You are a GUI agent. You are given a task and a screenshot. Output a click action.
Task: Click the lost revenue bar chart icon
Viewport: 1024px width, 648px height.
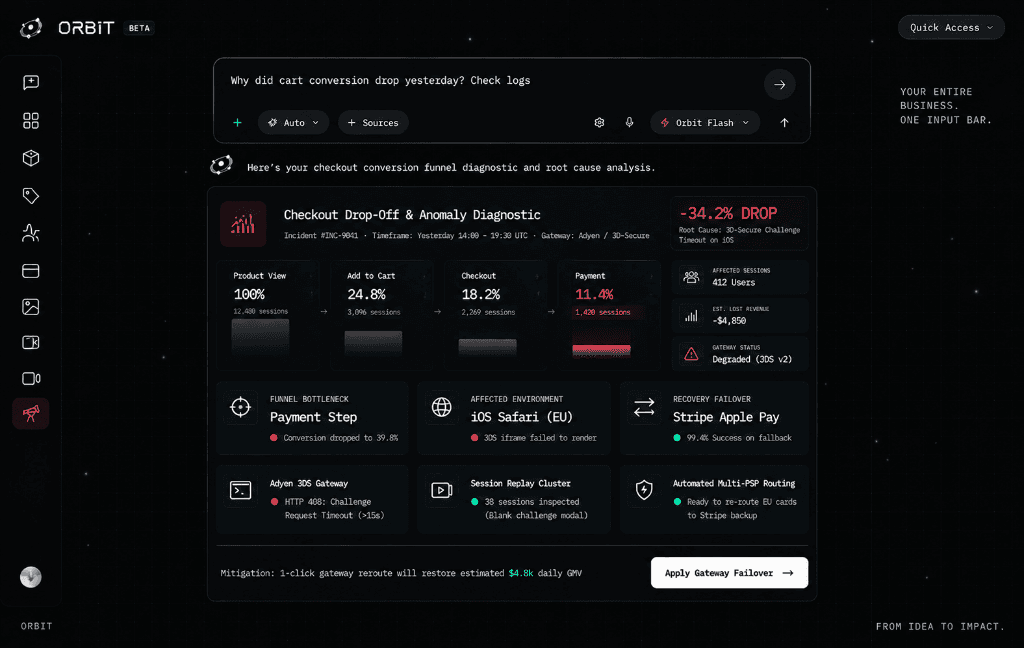click(x=691, y=316)
